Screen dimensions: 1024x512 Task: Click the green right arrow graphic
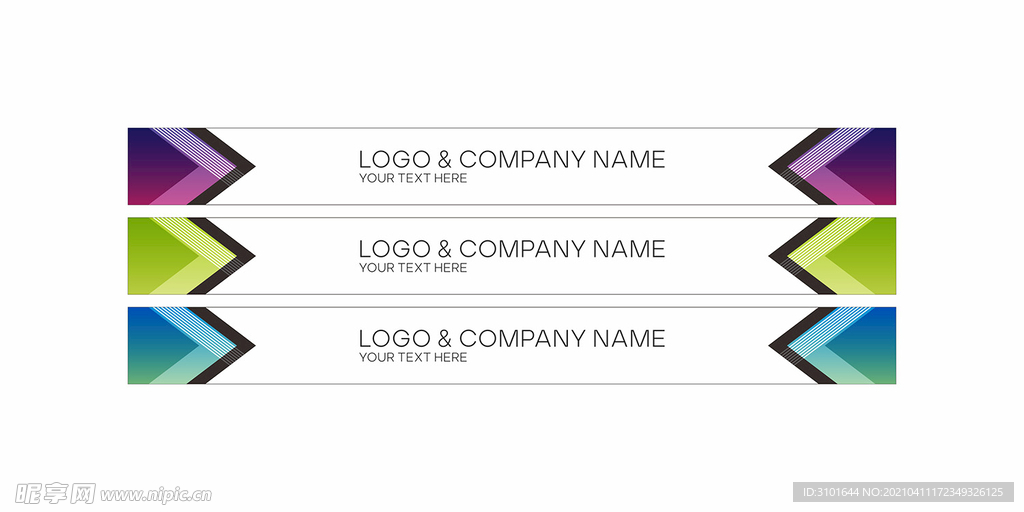pyautogui.click(x=832, y=256)
